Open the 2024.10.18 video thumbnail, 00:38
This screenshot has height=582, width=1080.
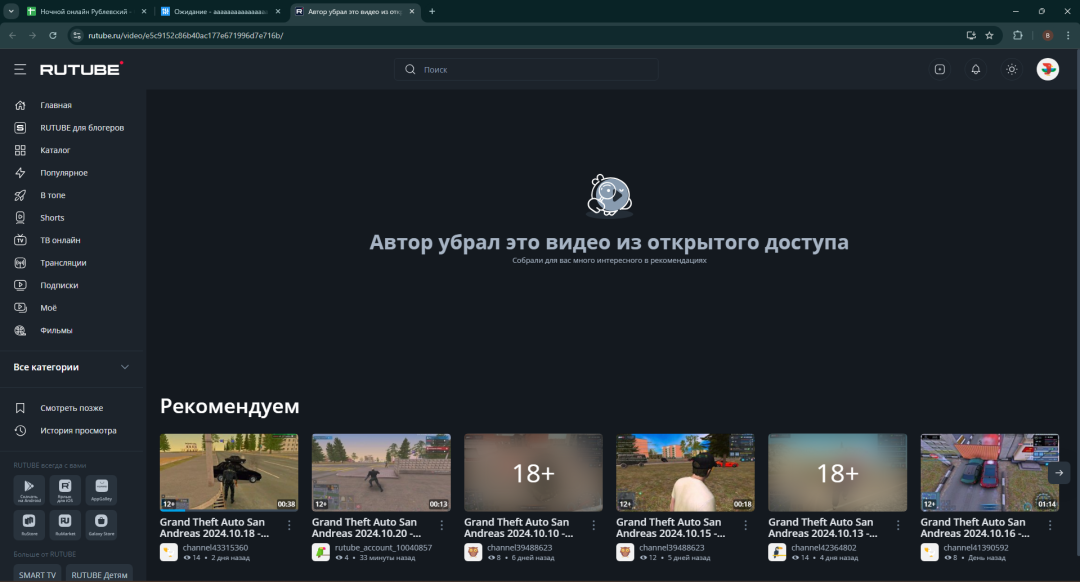229,472
